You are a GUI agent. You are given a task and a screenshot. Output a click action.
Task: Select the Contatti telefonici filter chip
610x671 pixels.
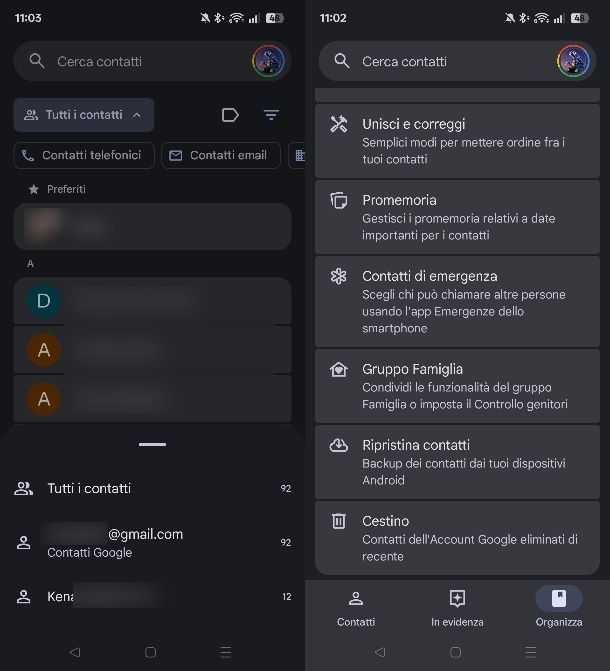(x=85, y=155)
